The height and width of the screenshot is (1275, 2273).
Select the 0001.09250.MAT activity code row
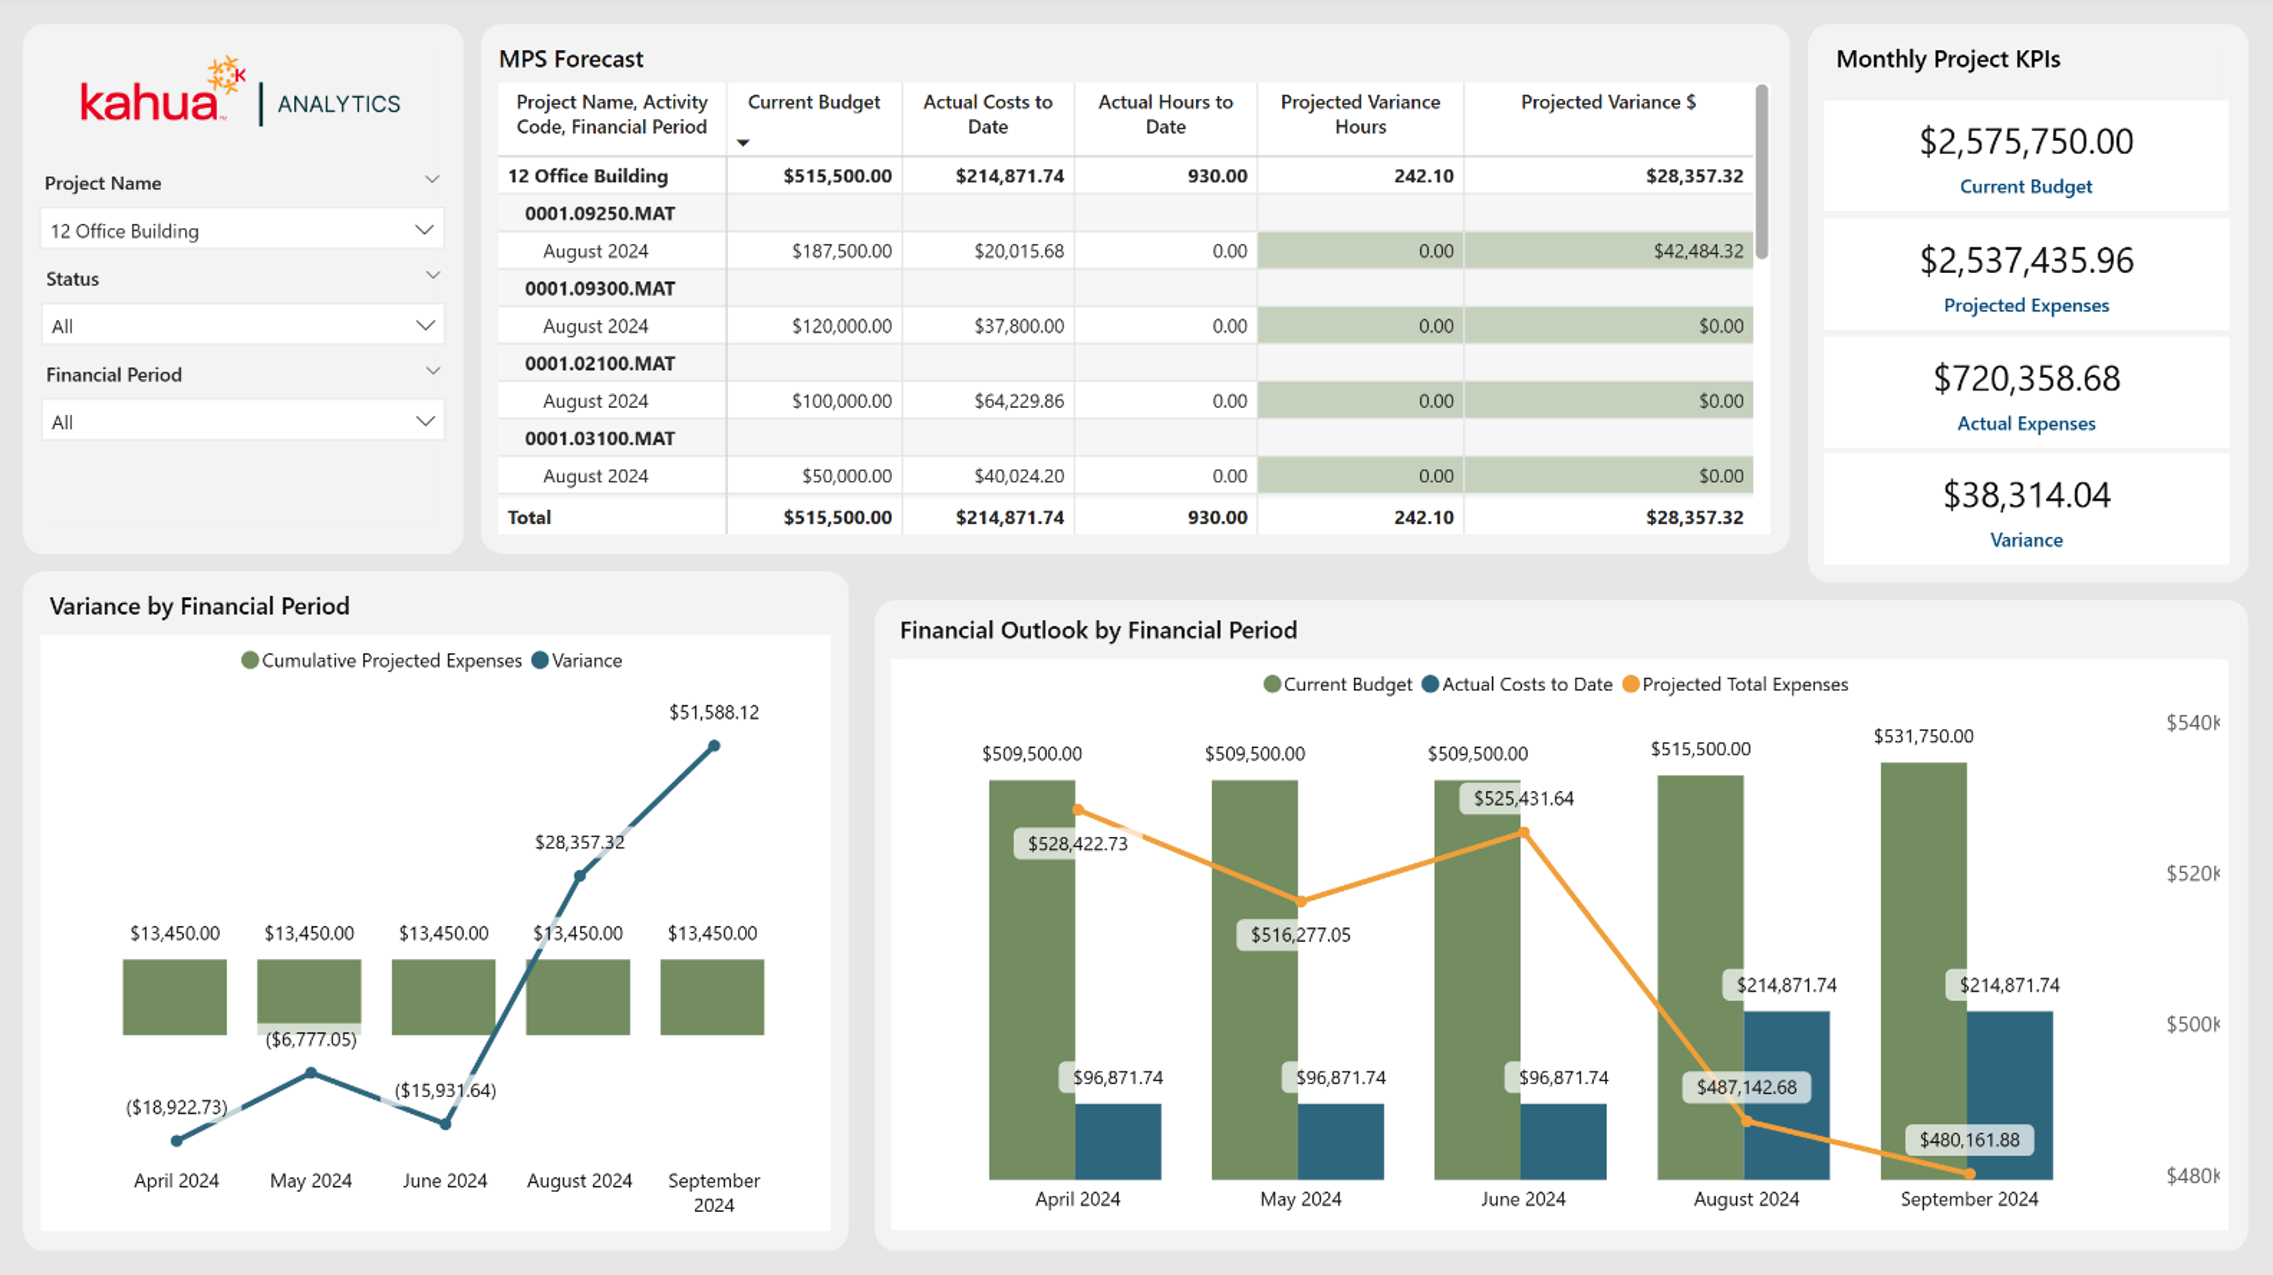click(x=1125, y=213)
